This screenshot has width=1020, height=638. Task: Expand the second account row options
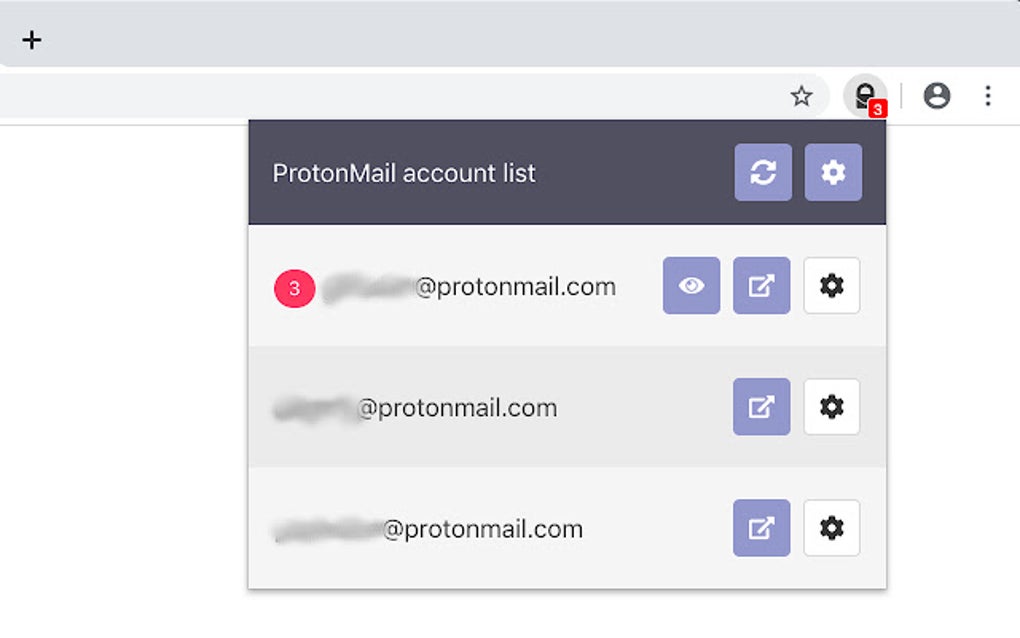(761, 407)
